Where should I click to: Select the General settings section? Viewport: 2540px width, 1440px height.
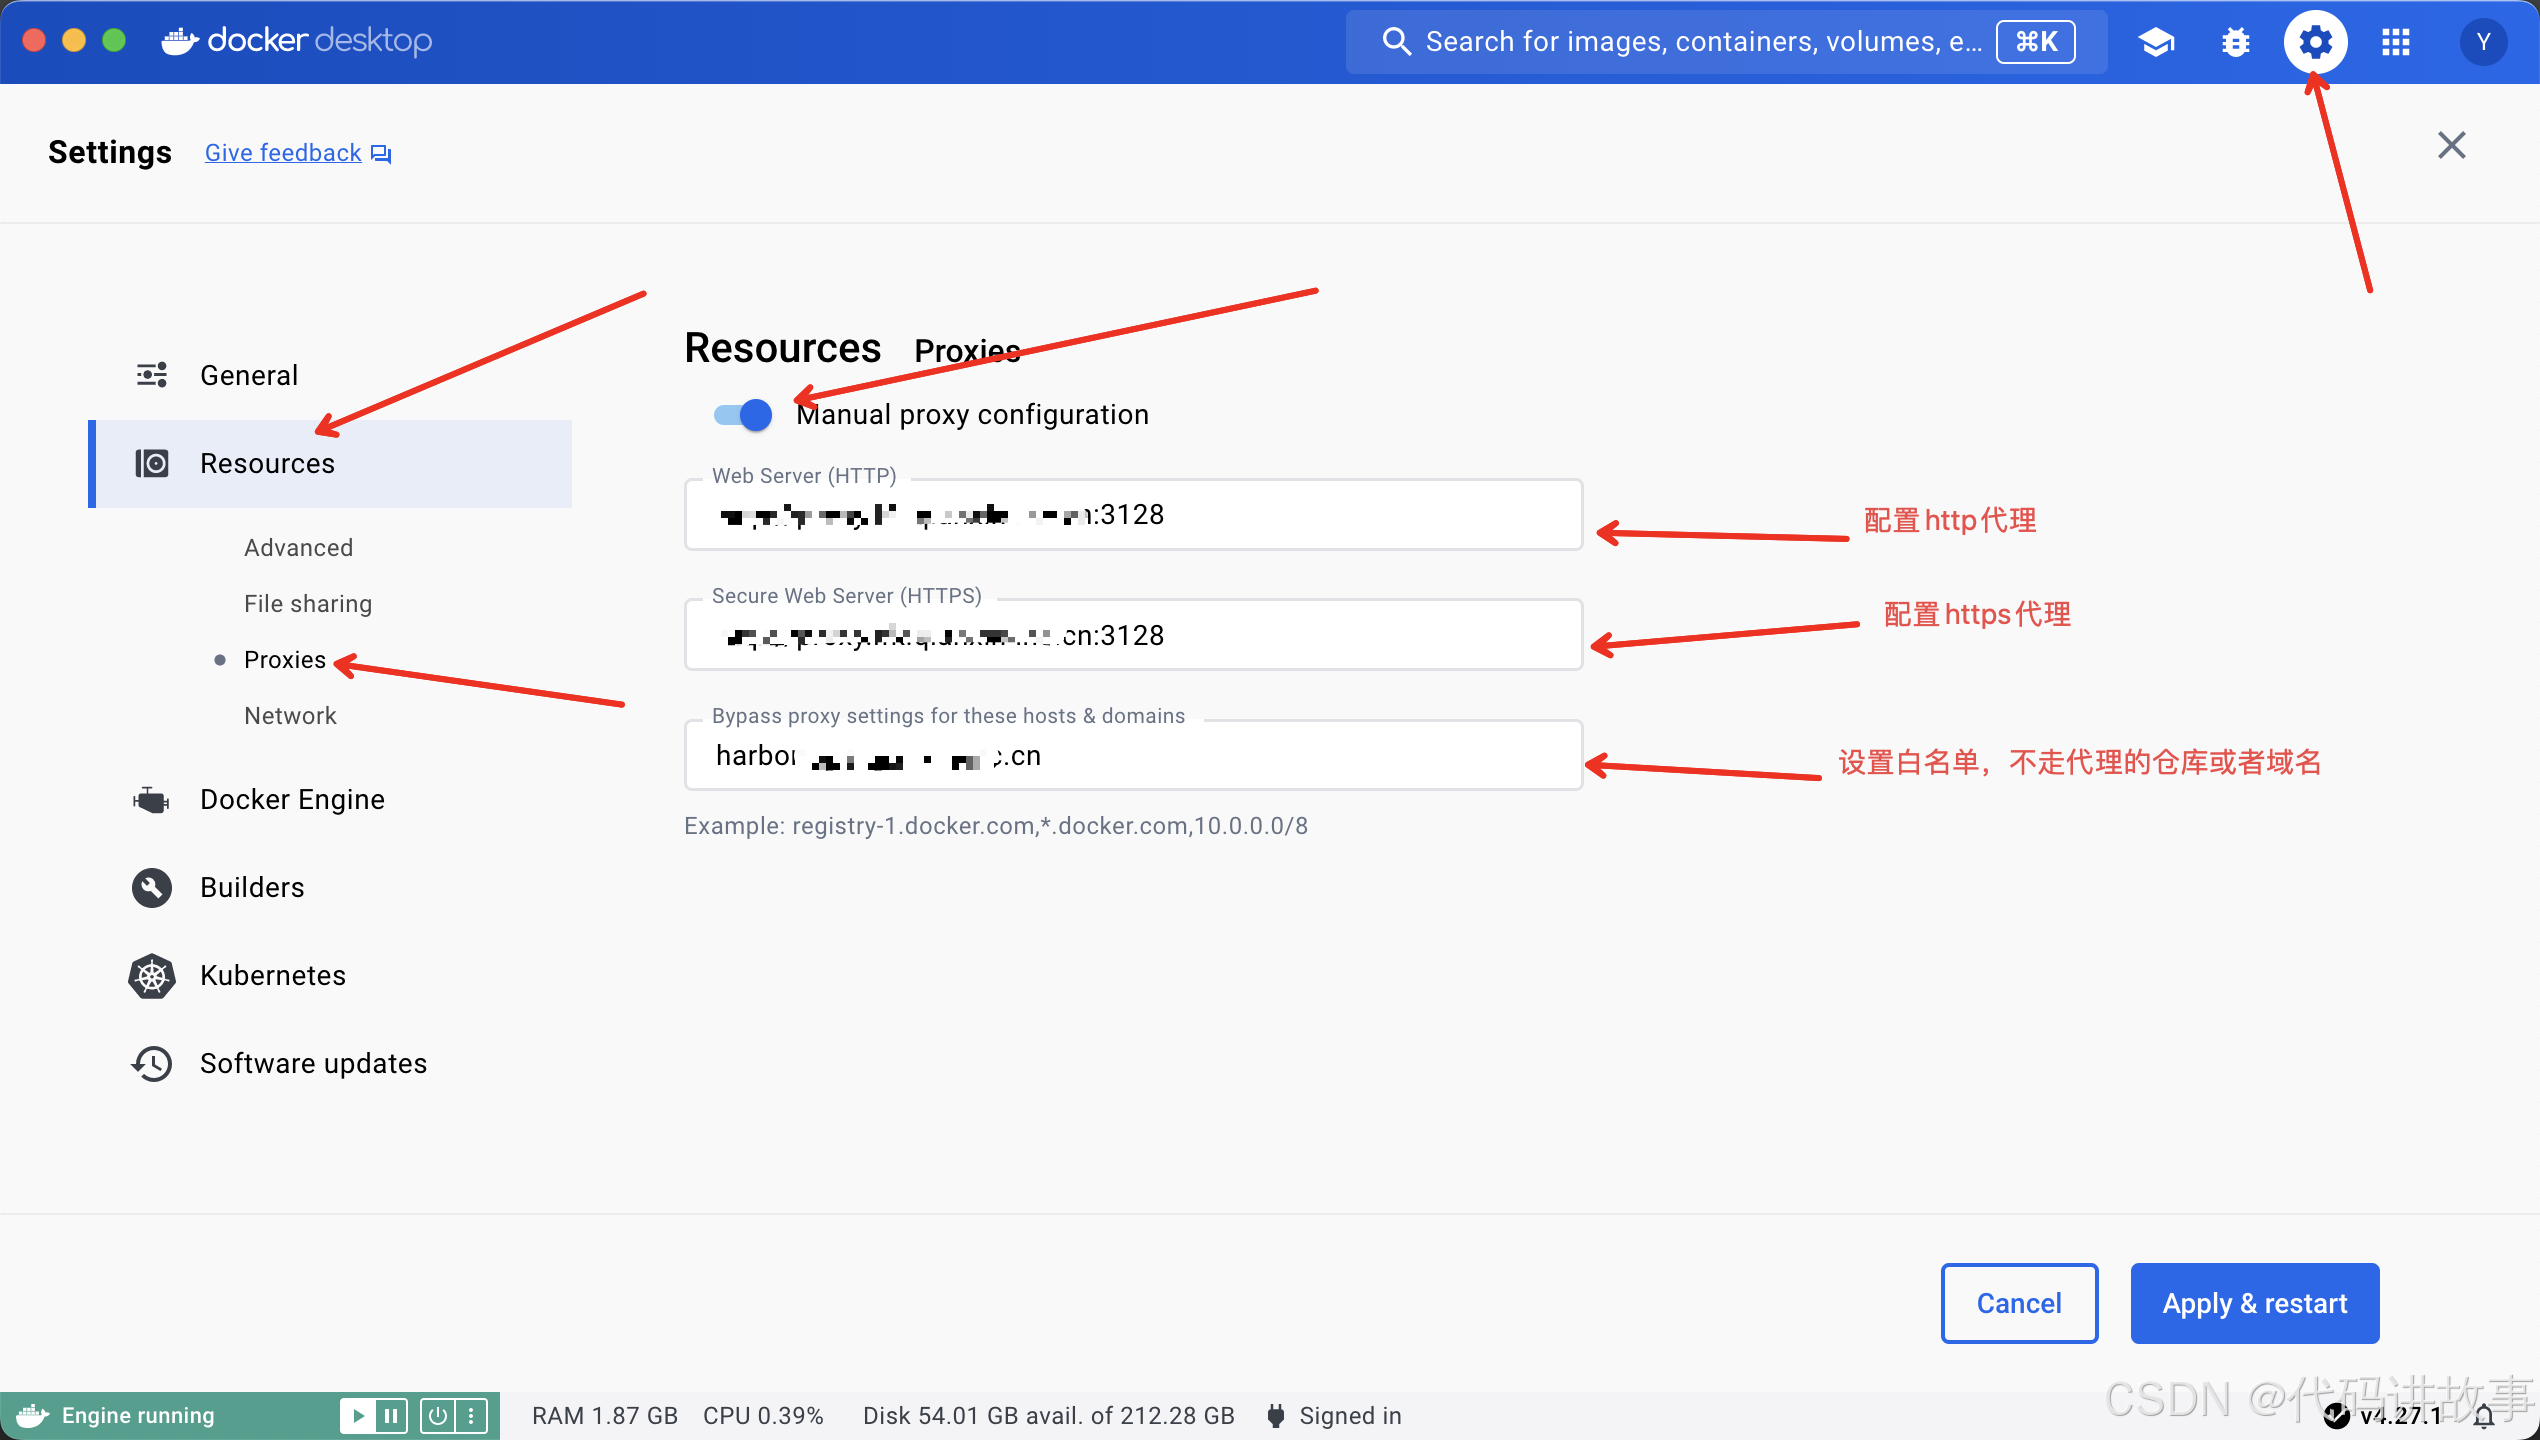pyautogui.click(x=248, y=374)
